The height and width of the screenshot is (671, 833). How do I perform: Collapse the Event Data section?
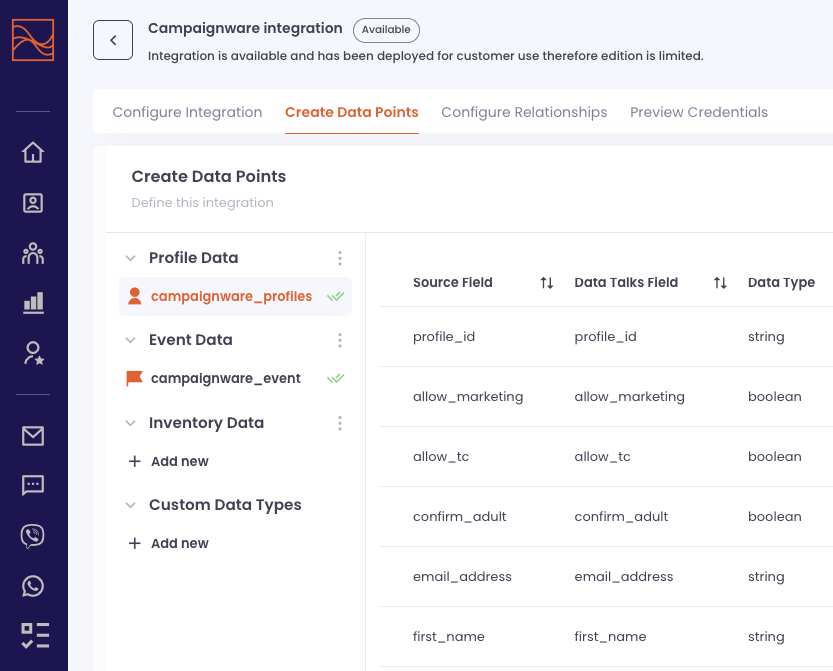130,340
